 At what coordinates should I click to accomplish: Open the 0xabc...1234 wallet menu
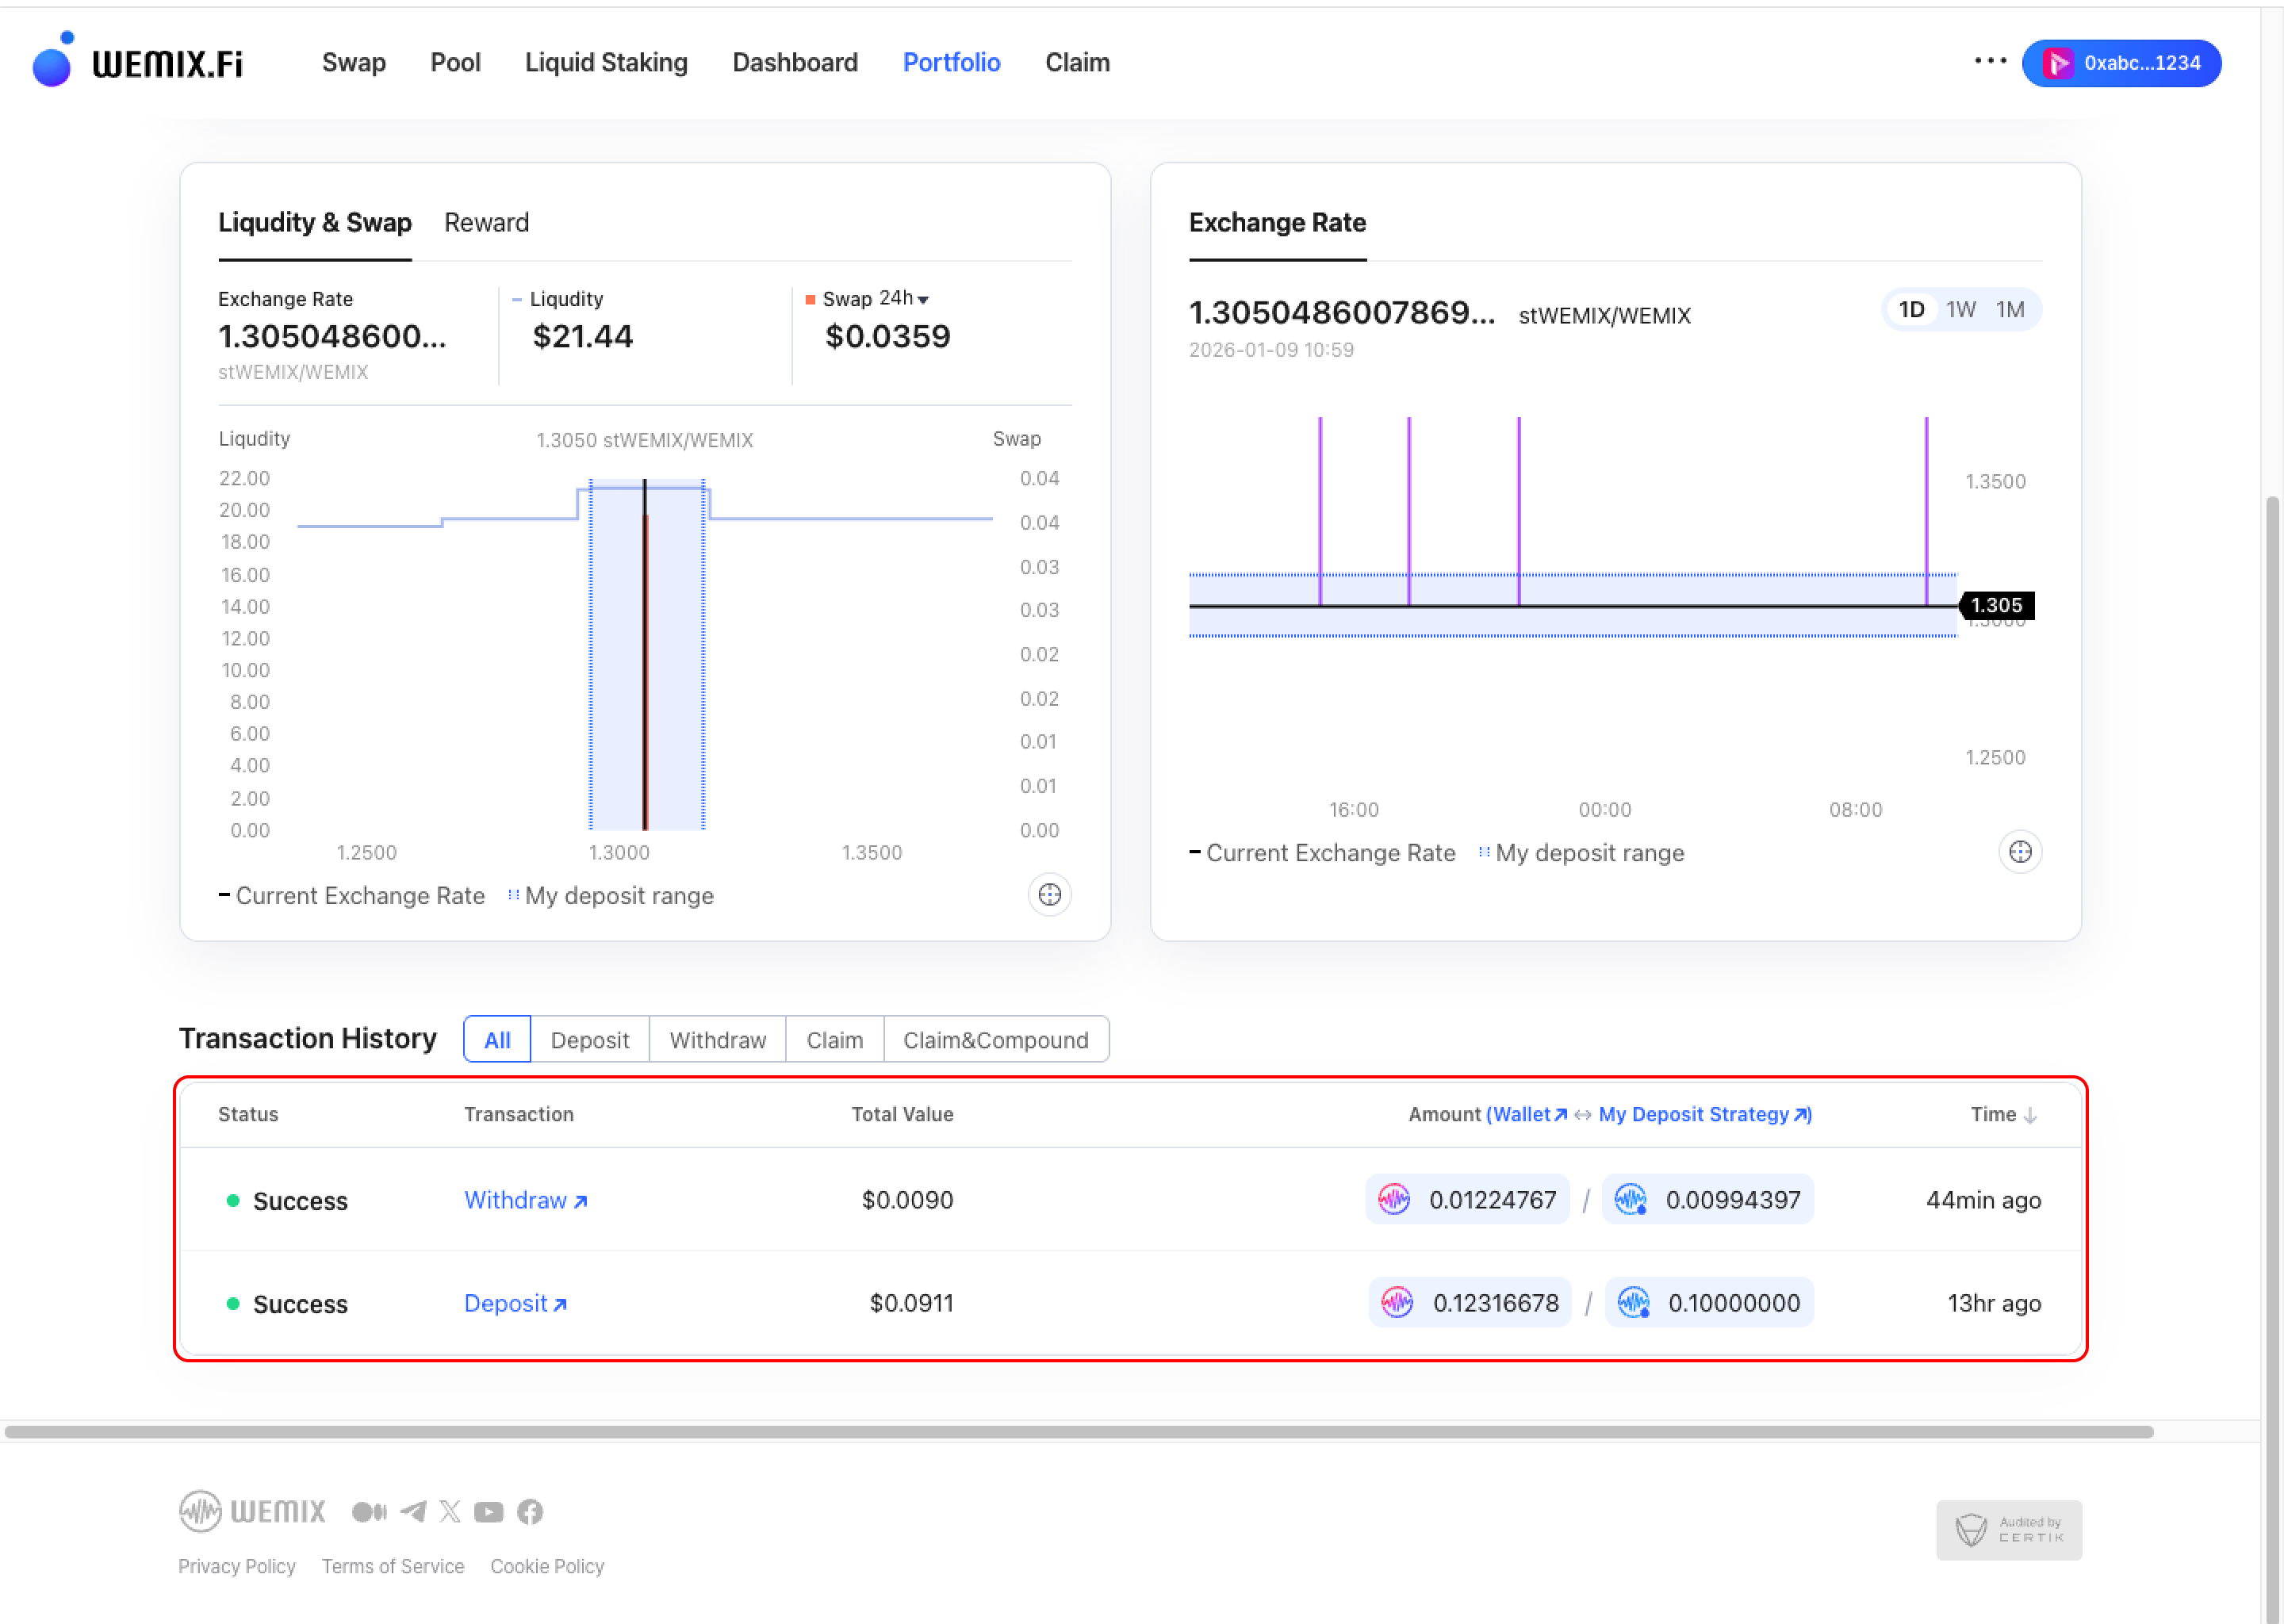click(2121, 63)
